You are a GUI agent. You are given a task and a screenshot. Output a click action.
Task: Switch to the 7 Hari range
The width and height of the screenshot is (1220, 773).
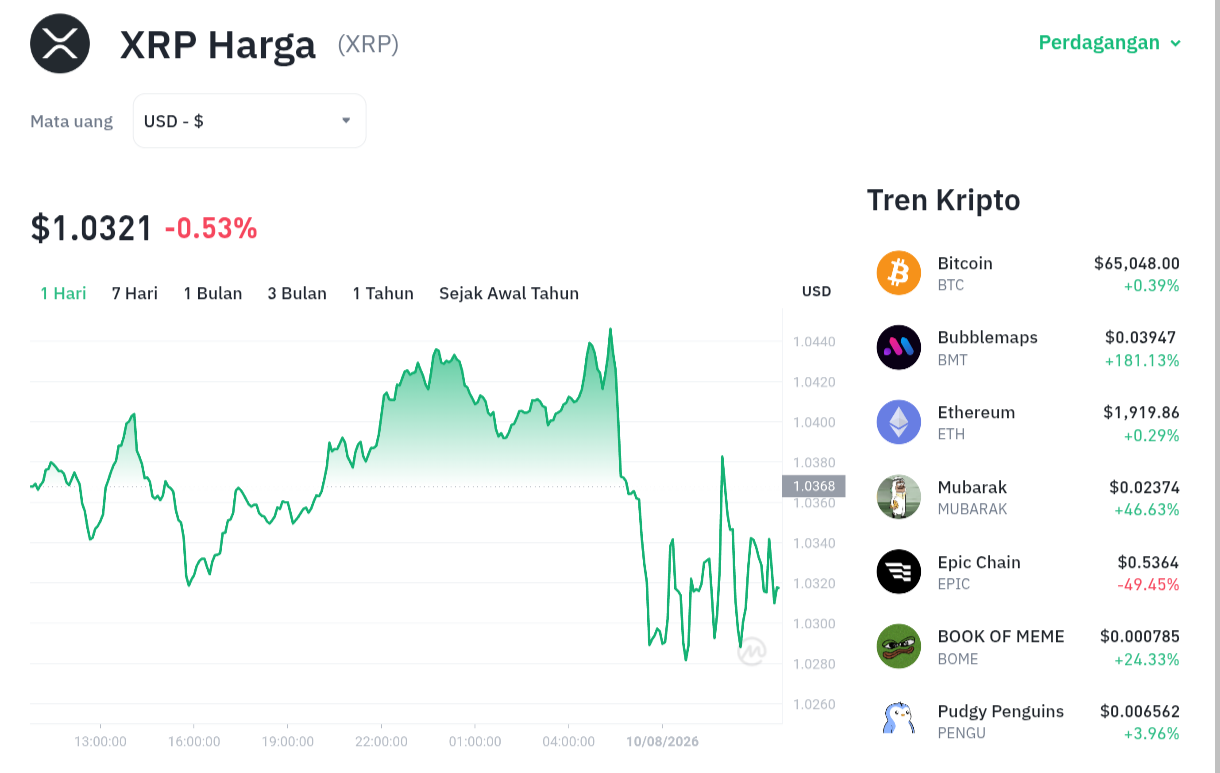pyautogui.click(x=135, y=293)
